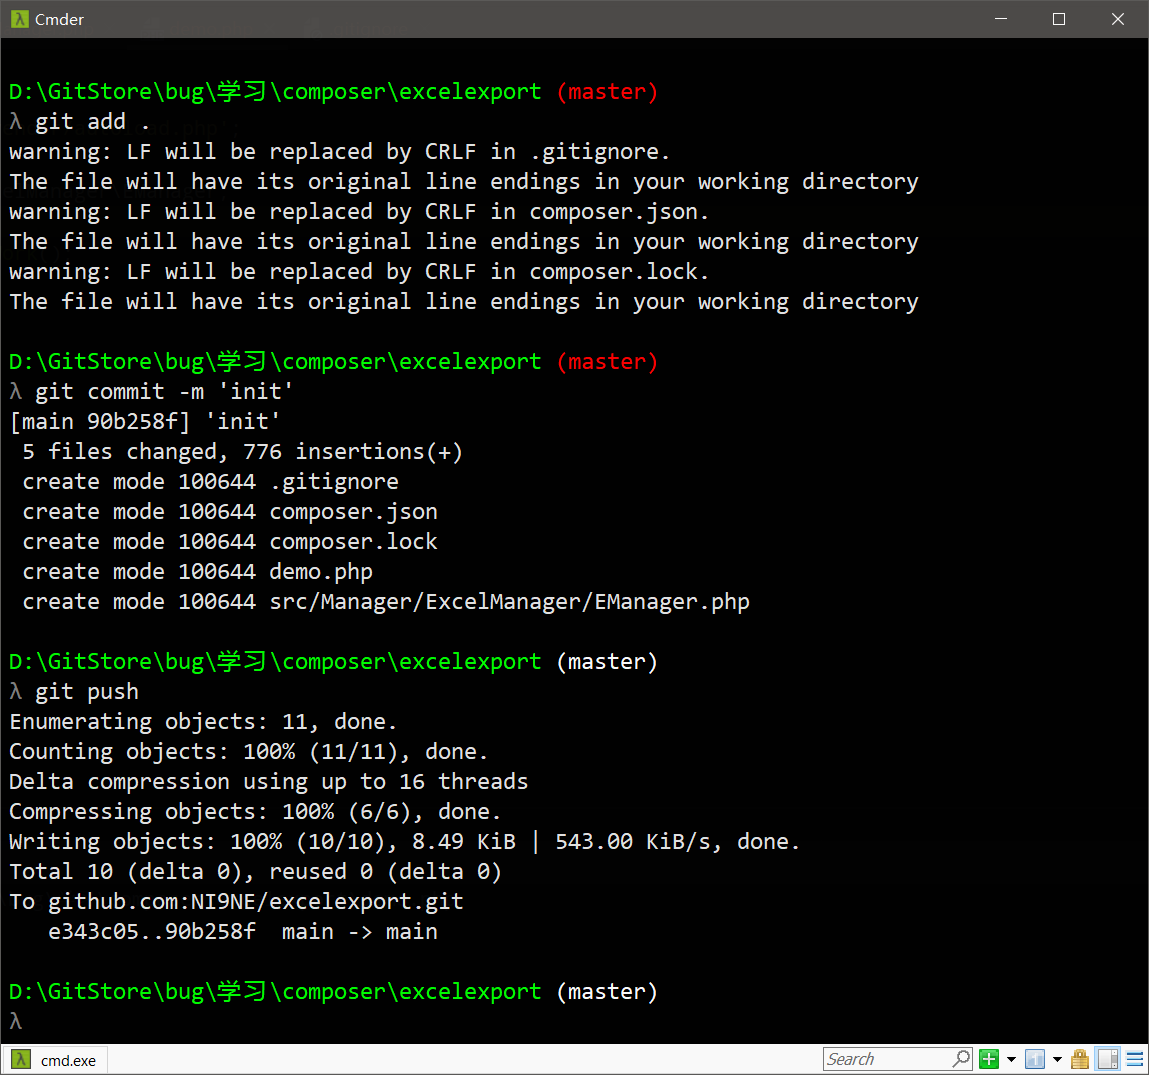Expand the dropdown arrow beside the green plus
Screen dimensions: 1149x1075
click(x=1011, y=1059)
